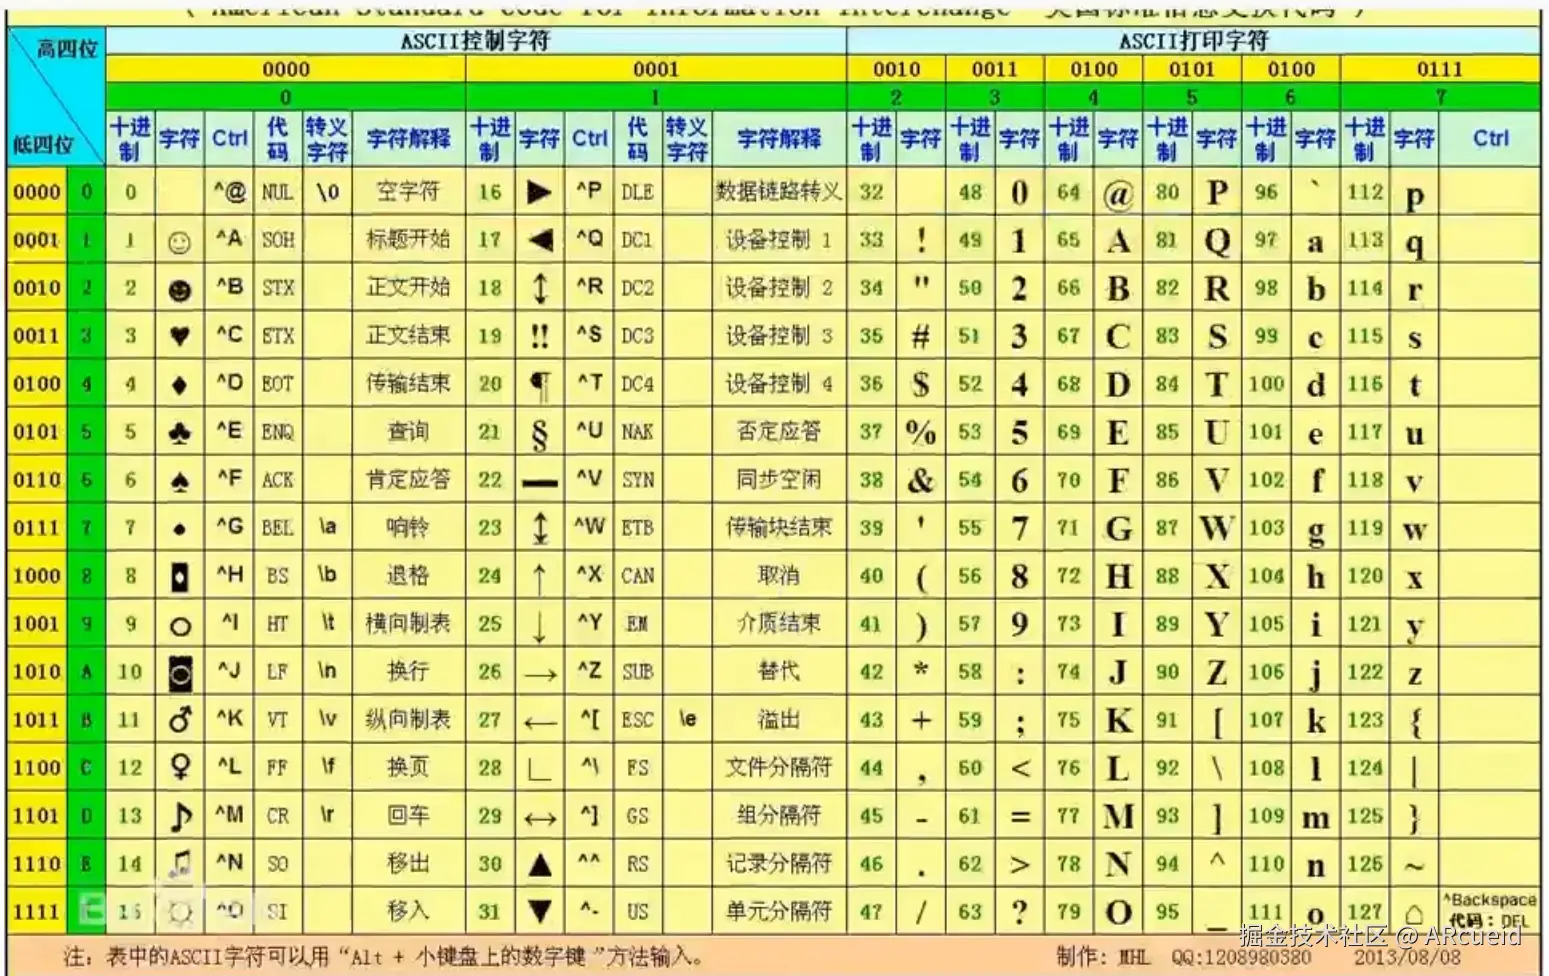Viewport: 1549px width, 976px height.
Task: Click the '^@' Ctrl cell
Action: tap(229, 192)
